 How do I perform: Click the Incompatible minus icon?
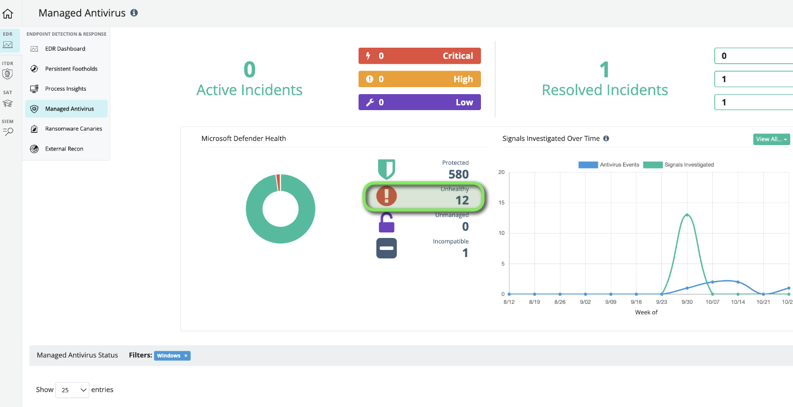coord(386,248)
